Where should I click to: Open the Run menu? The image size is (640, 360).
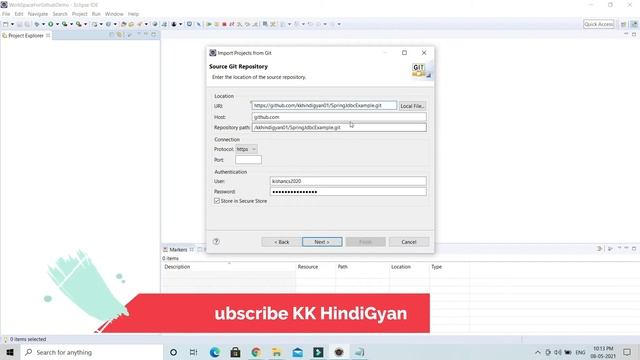(96, 14)
